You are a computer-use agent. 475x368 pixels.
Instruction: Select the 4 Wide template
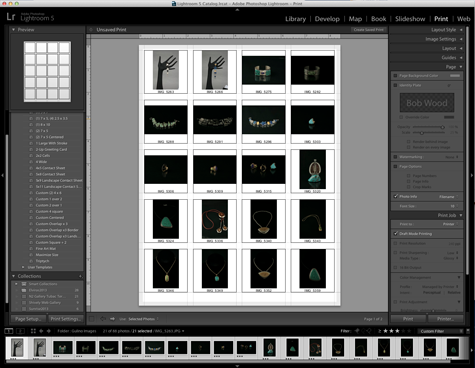tap(41, 162)
